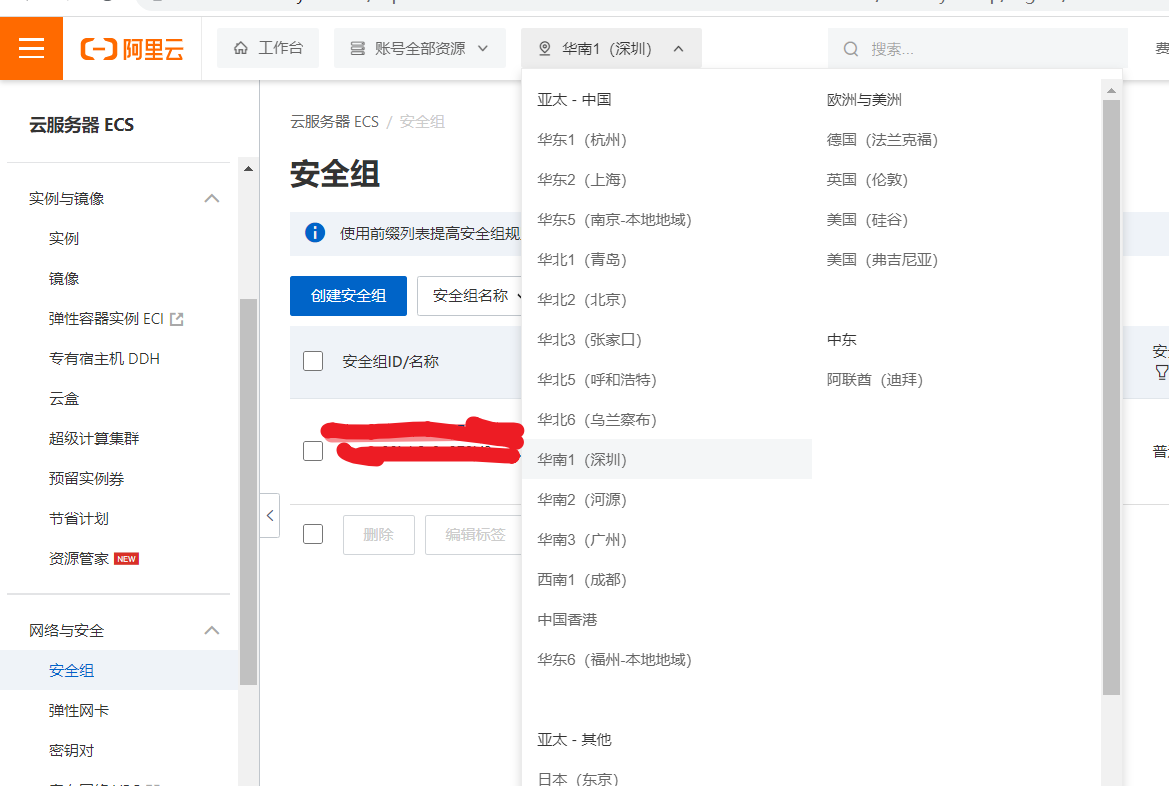This screenshot has width=1169, height=786.
Task: Select region 华北5（呼和浩特）
Action: 597,380
